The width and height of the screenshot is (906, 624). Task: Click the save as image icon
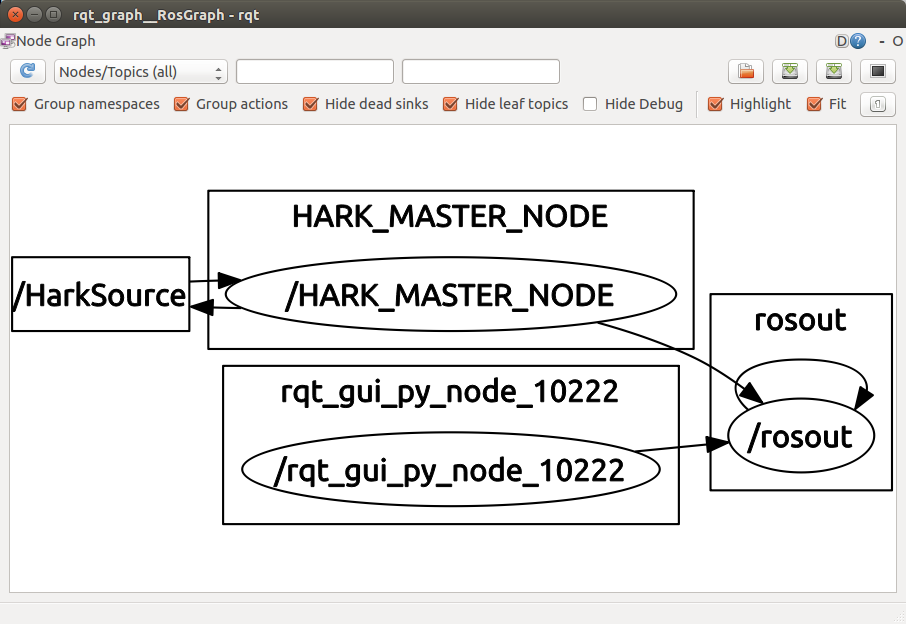tap(877, 71)
